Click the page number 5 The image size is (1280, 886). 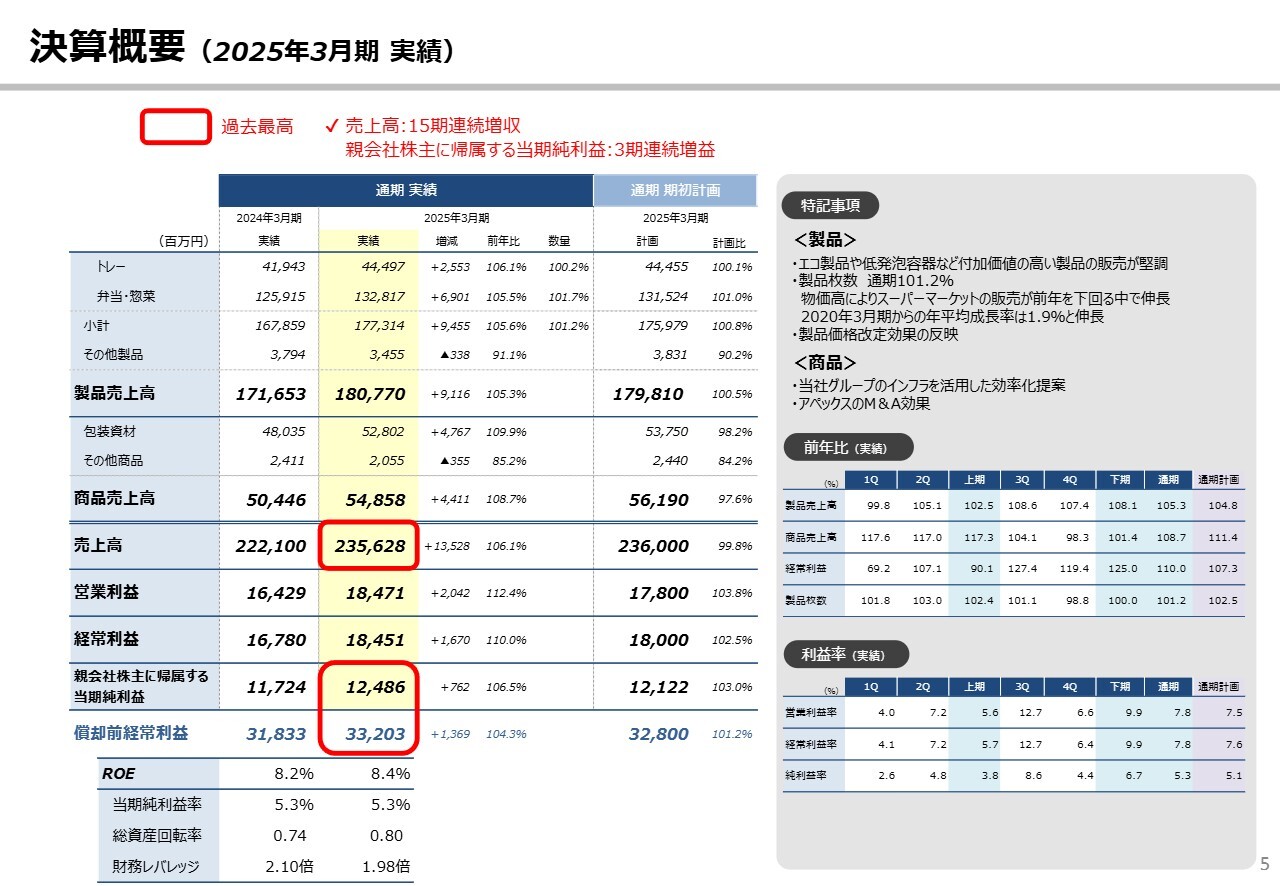click(x=1263, y=864)
